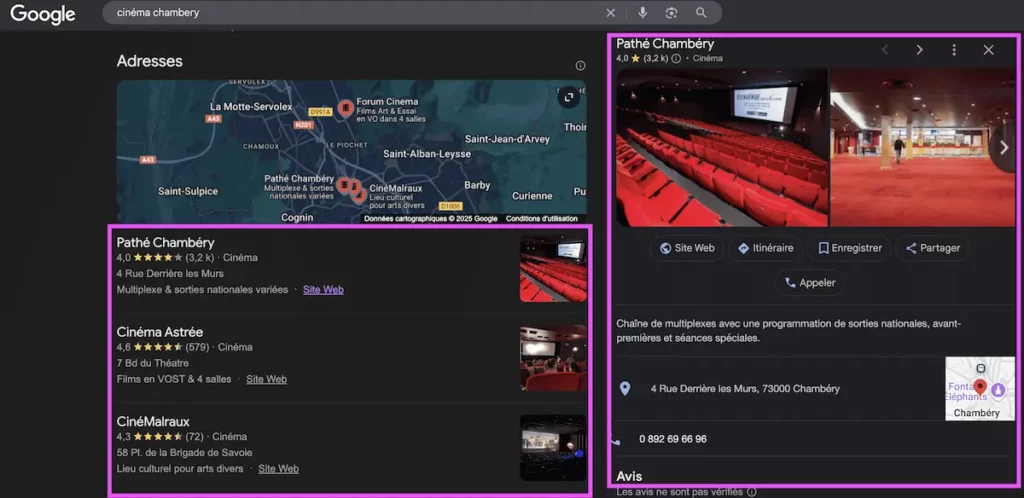Click the Forum Cinema map pin
This screenshot has width=1024, height=498.
point(346,107)
